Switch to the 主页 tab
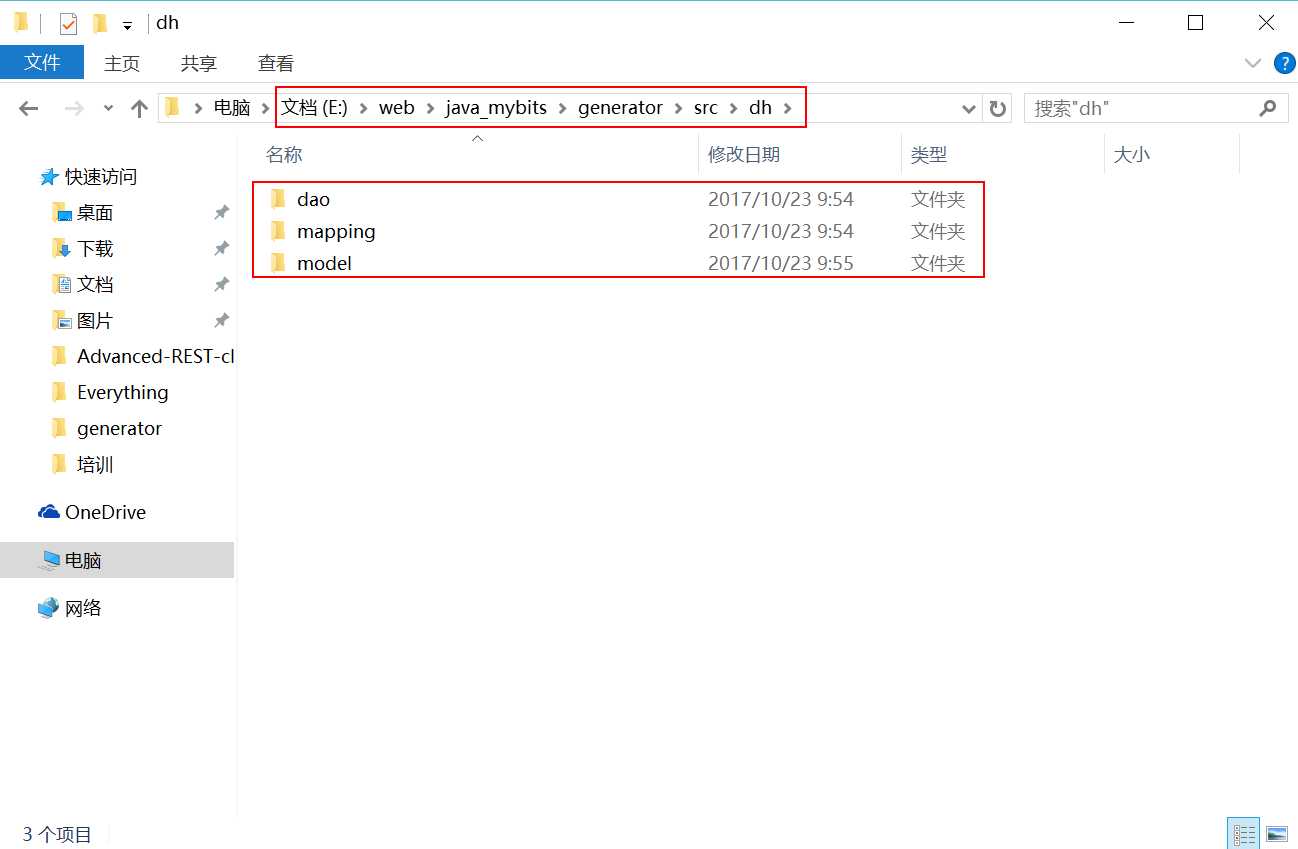The height and width of the screenshot is (849, 1298). [122, 63]
